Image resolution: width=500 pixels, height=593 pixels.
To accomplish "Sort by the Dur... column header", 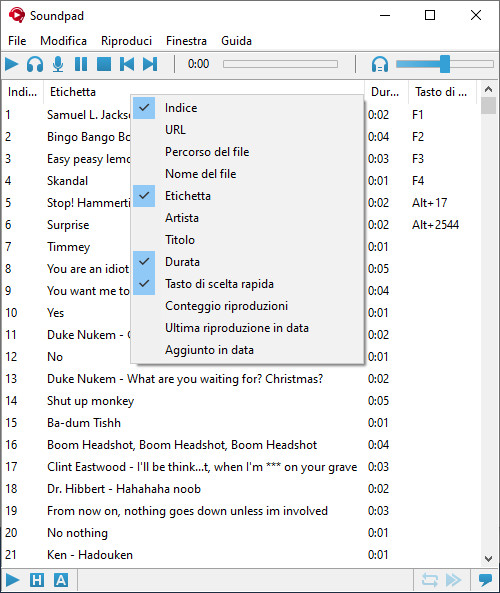I will point(386,92).
